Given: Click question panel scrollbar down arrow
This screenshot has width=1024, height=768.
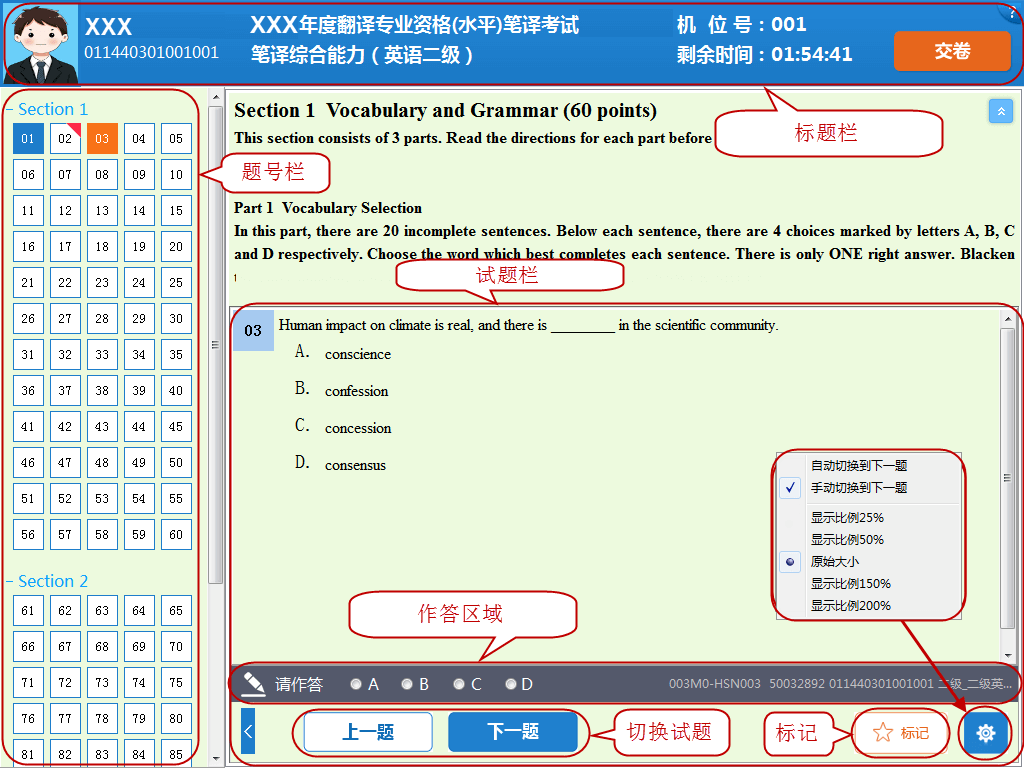Looking at the screenshot, I should point(1008,655).
